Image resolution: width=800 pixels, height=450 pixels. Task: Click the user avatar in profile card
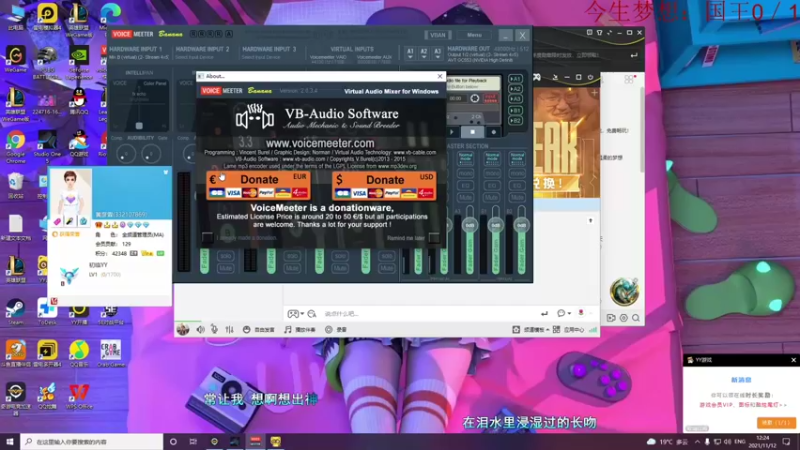pyautogui.click(x=70, y=196)
